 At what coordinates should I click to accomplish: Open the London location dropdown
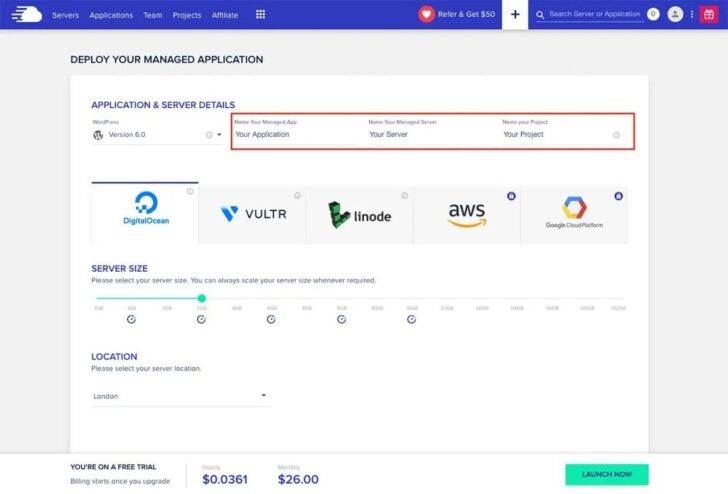click(x=180, y=396)
